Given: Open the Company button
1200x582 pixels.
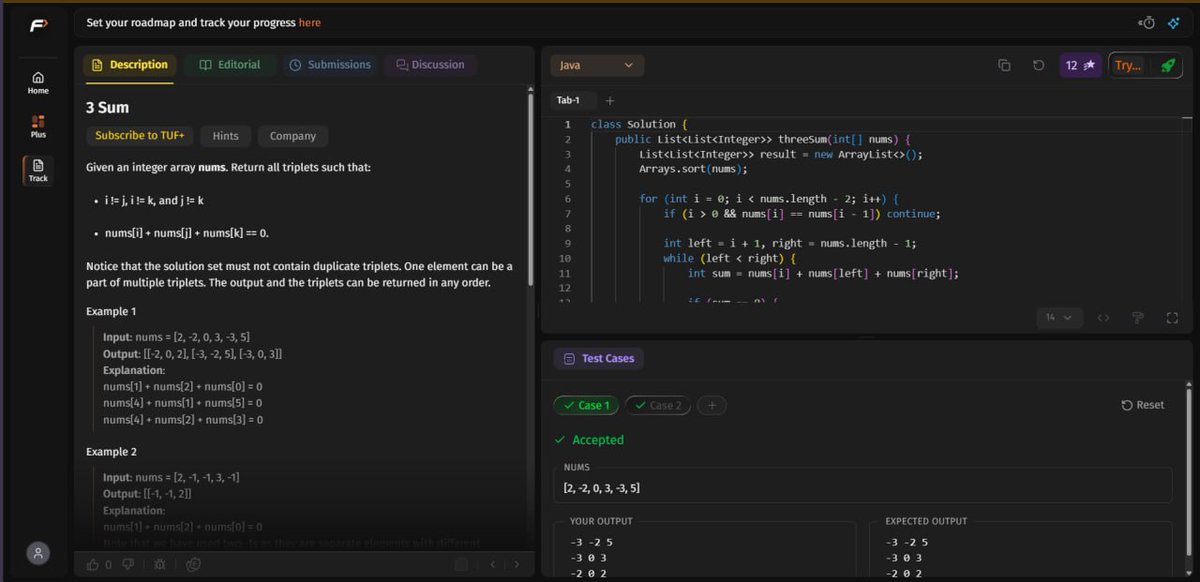Looking at the screenshot, I should point(293,136).
